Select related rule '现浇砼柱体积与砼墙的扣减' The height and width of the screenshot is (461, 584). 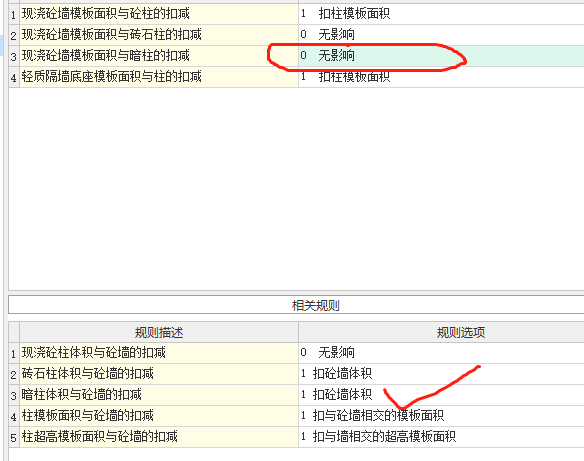[159, 353]
